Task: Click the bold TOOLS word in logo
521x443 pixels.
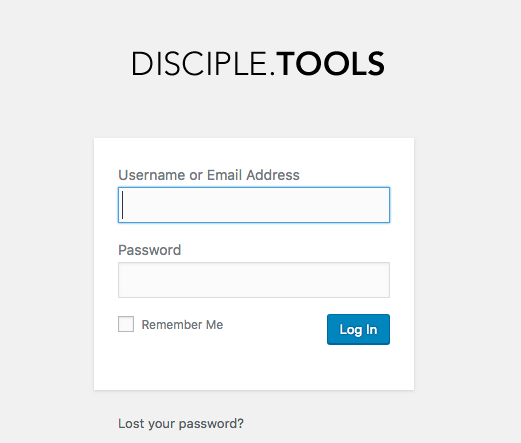Action: [331, 63]
